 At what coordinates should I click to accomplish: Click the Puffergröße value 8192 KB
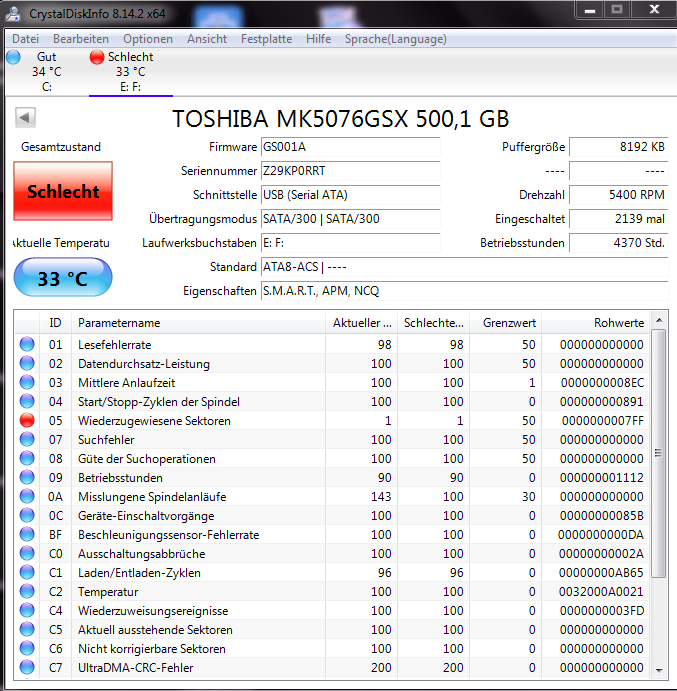[619, 147]
